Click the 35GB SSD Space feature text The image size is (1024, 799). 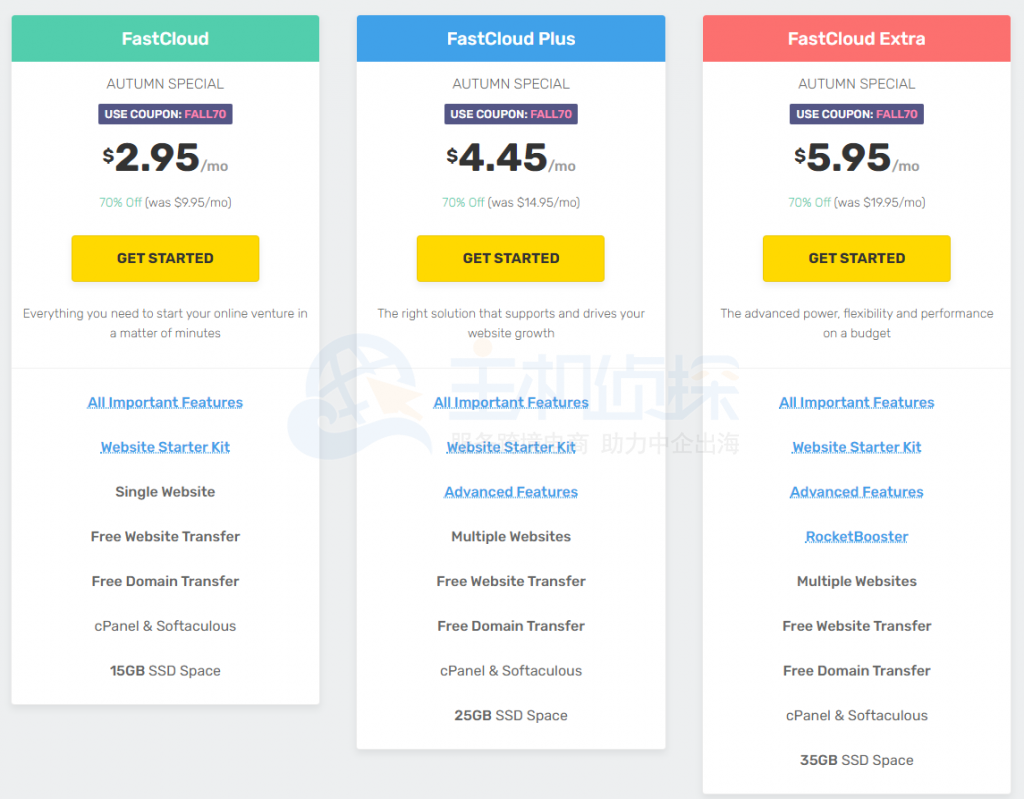point(856,760)
